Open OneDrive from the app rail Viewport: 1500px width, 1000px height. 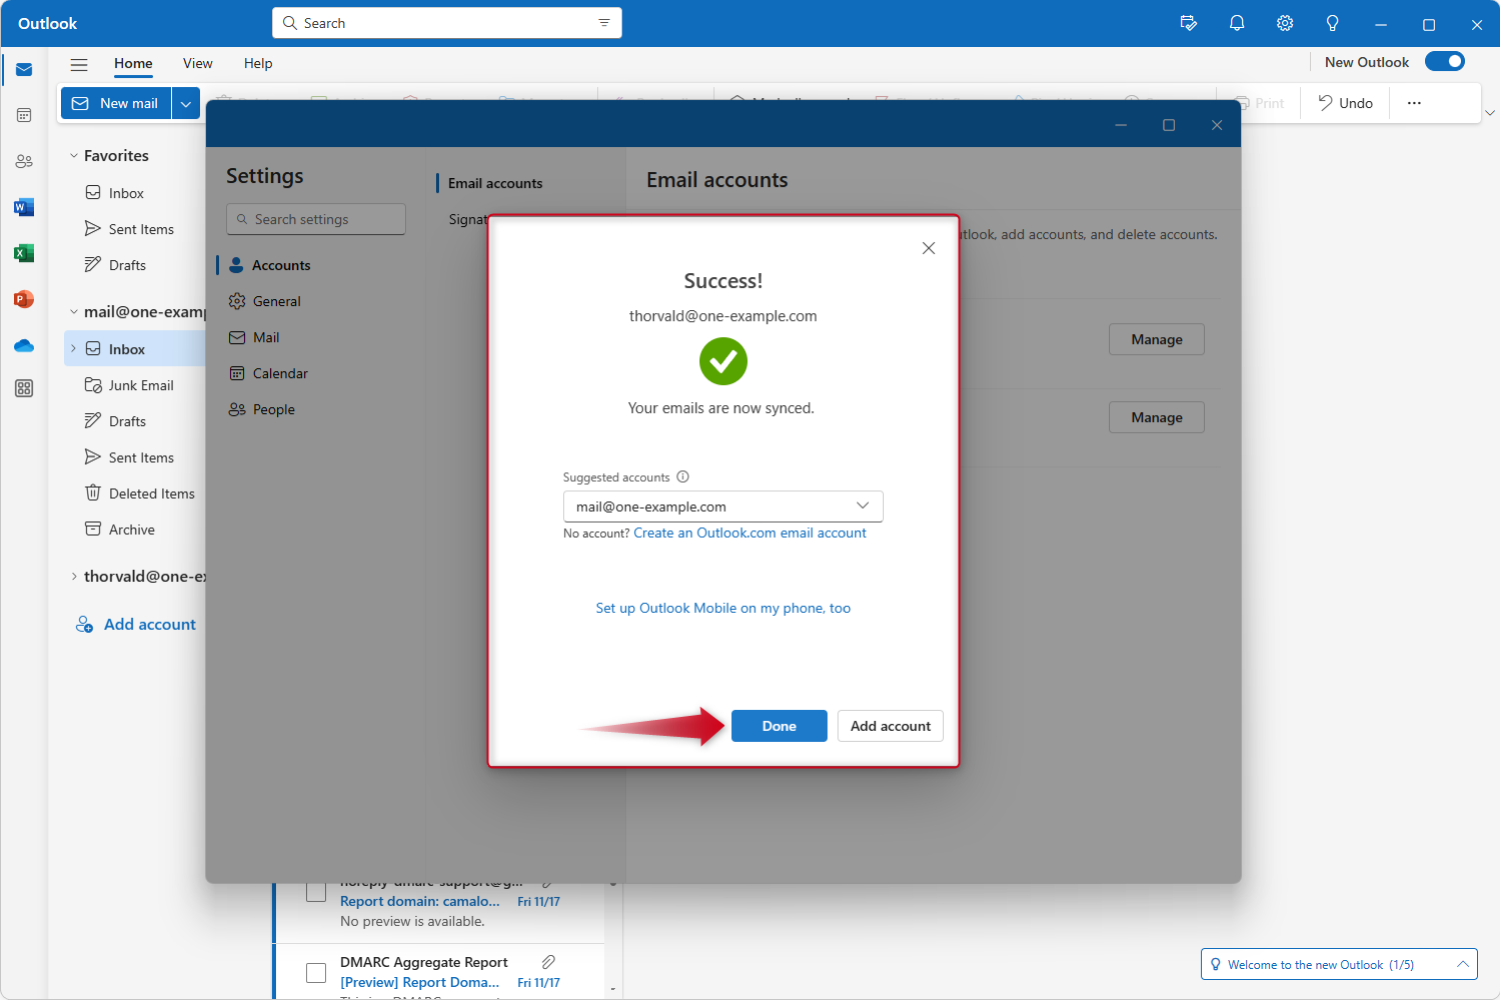24,345
